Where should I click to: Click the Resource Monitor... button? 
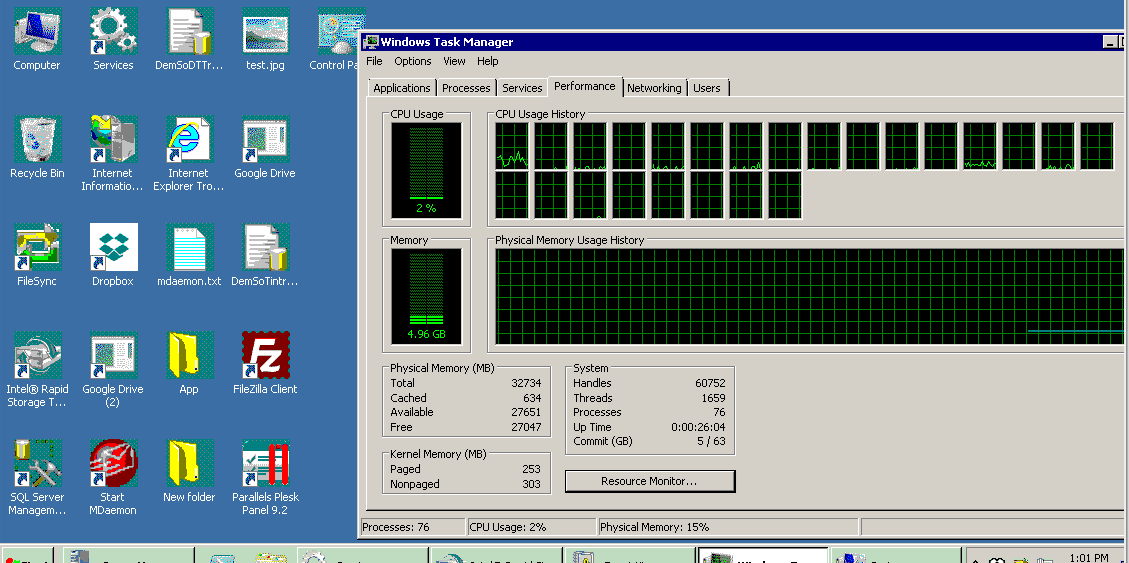(x=649, y=481)
